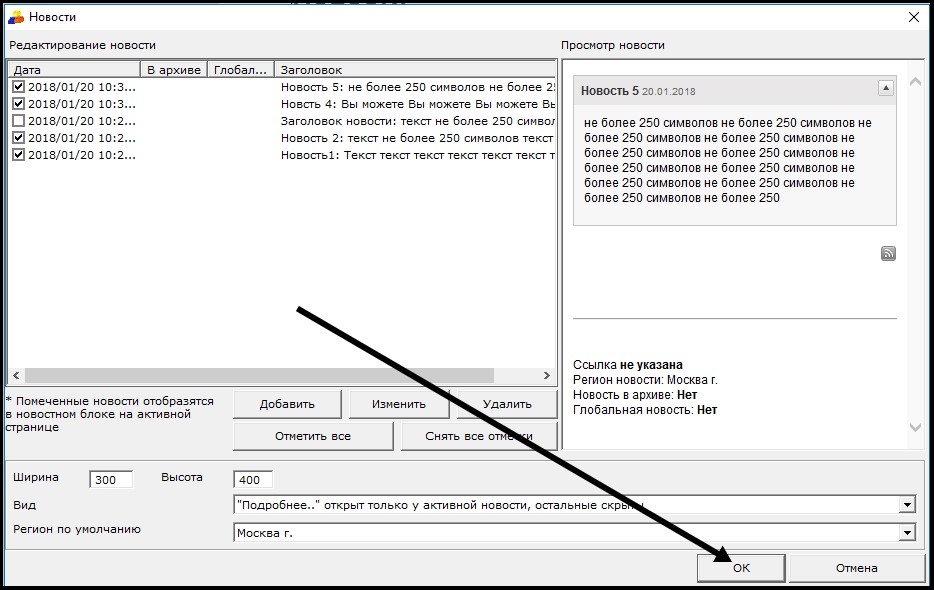
Task: Click the Изменить button
Action: [399, 404]
